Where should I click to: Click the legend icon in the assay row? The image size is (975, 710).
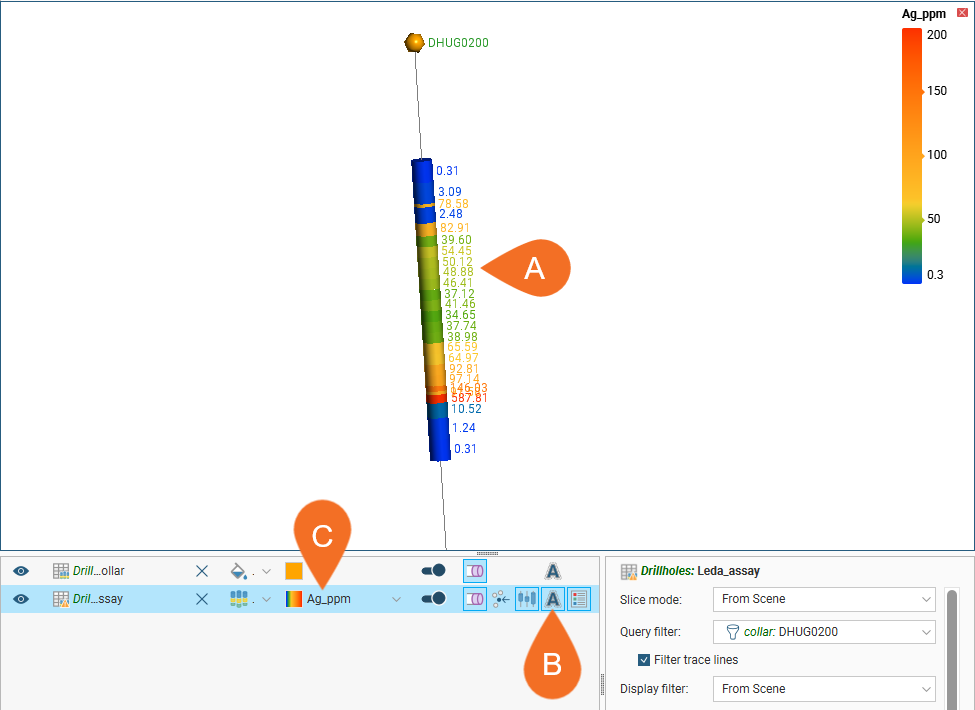coord(578,599)
